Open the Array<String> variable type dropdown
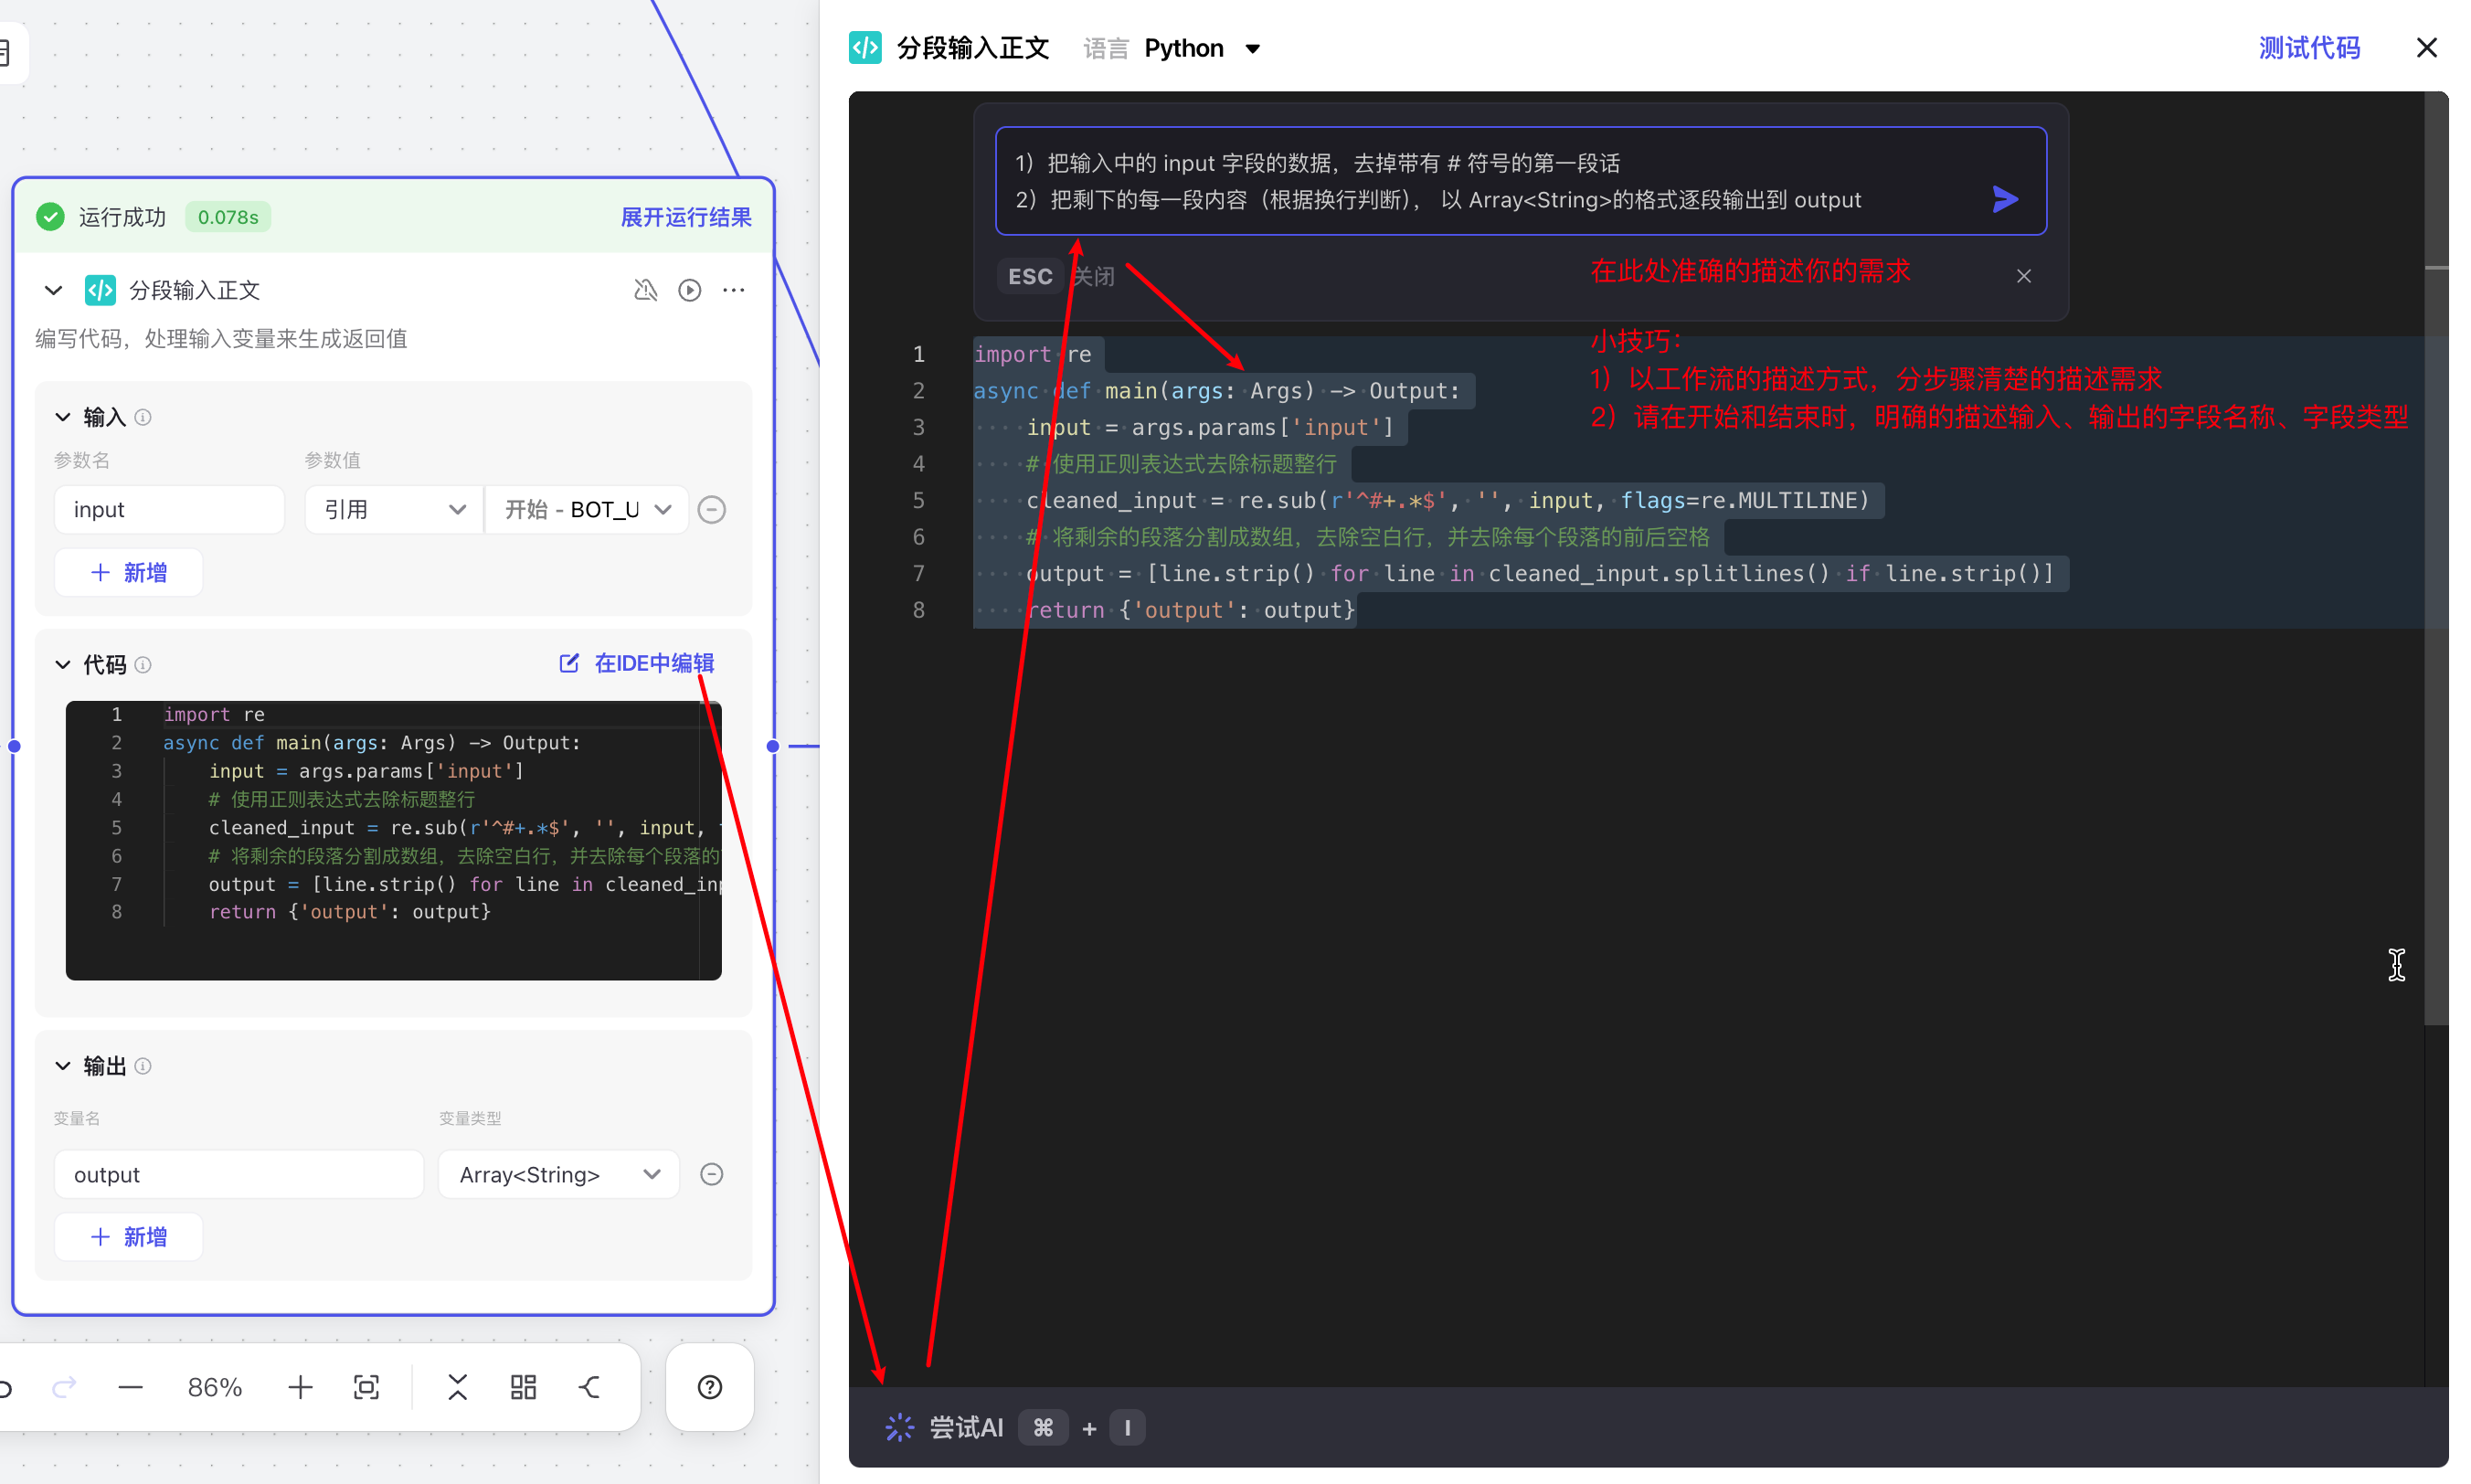The image size is (2471, 1484). 558,1174
